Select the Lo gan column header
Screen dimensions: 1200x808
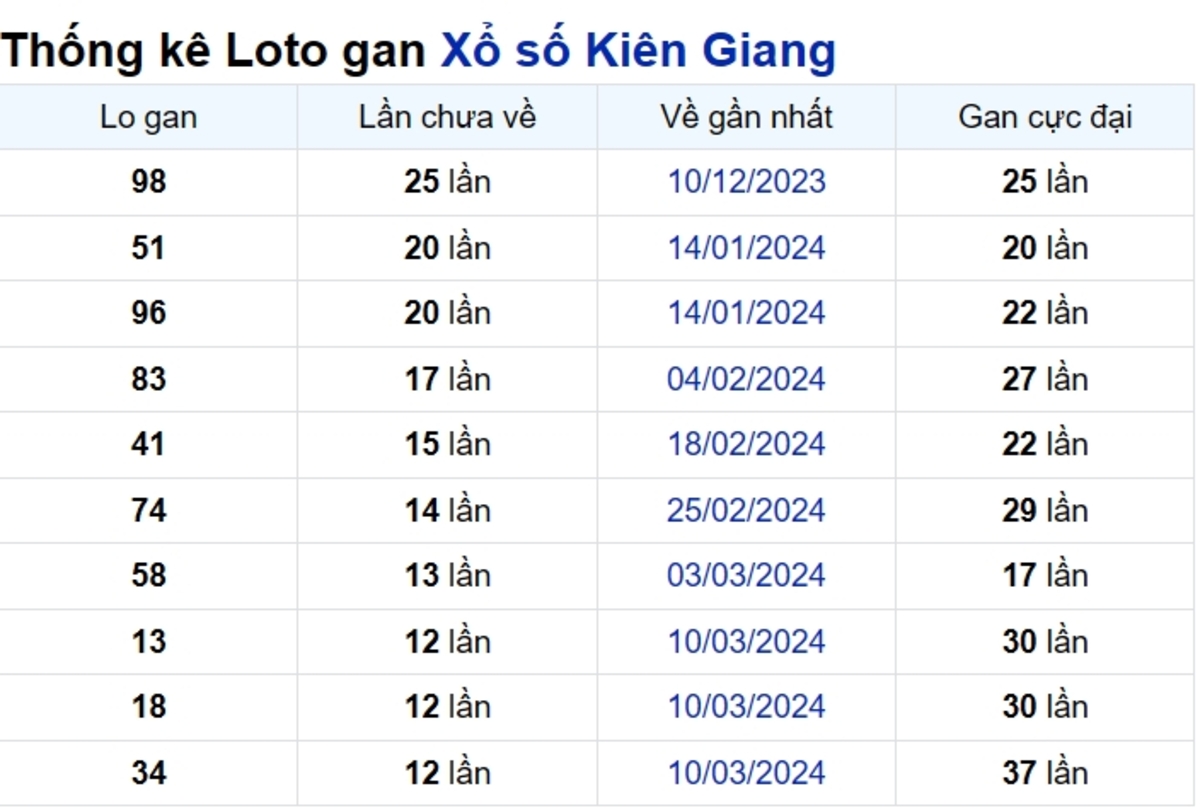pyautogui.click(x=148, y=117)
